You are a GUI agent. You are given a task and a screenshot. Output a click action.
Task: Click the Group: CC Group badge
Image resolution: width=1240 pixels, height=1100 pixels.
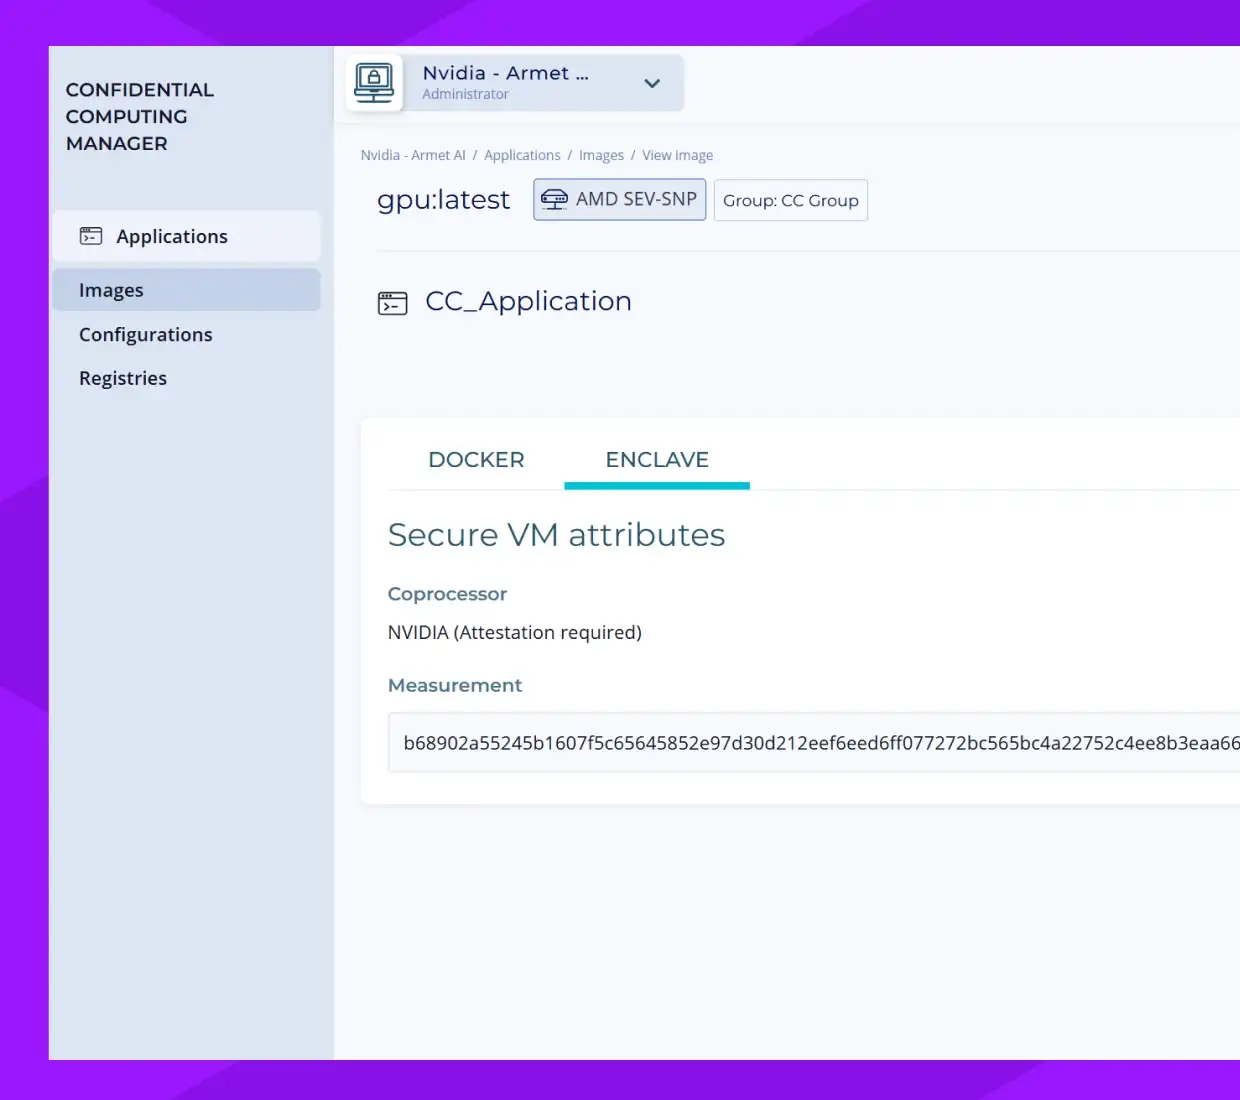pyautogui.click(x=790, y=200)
